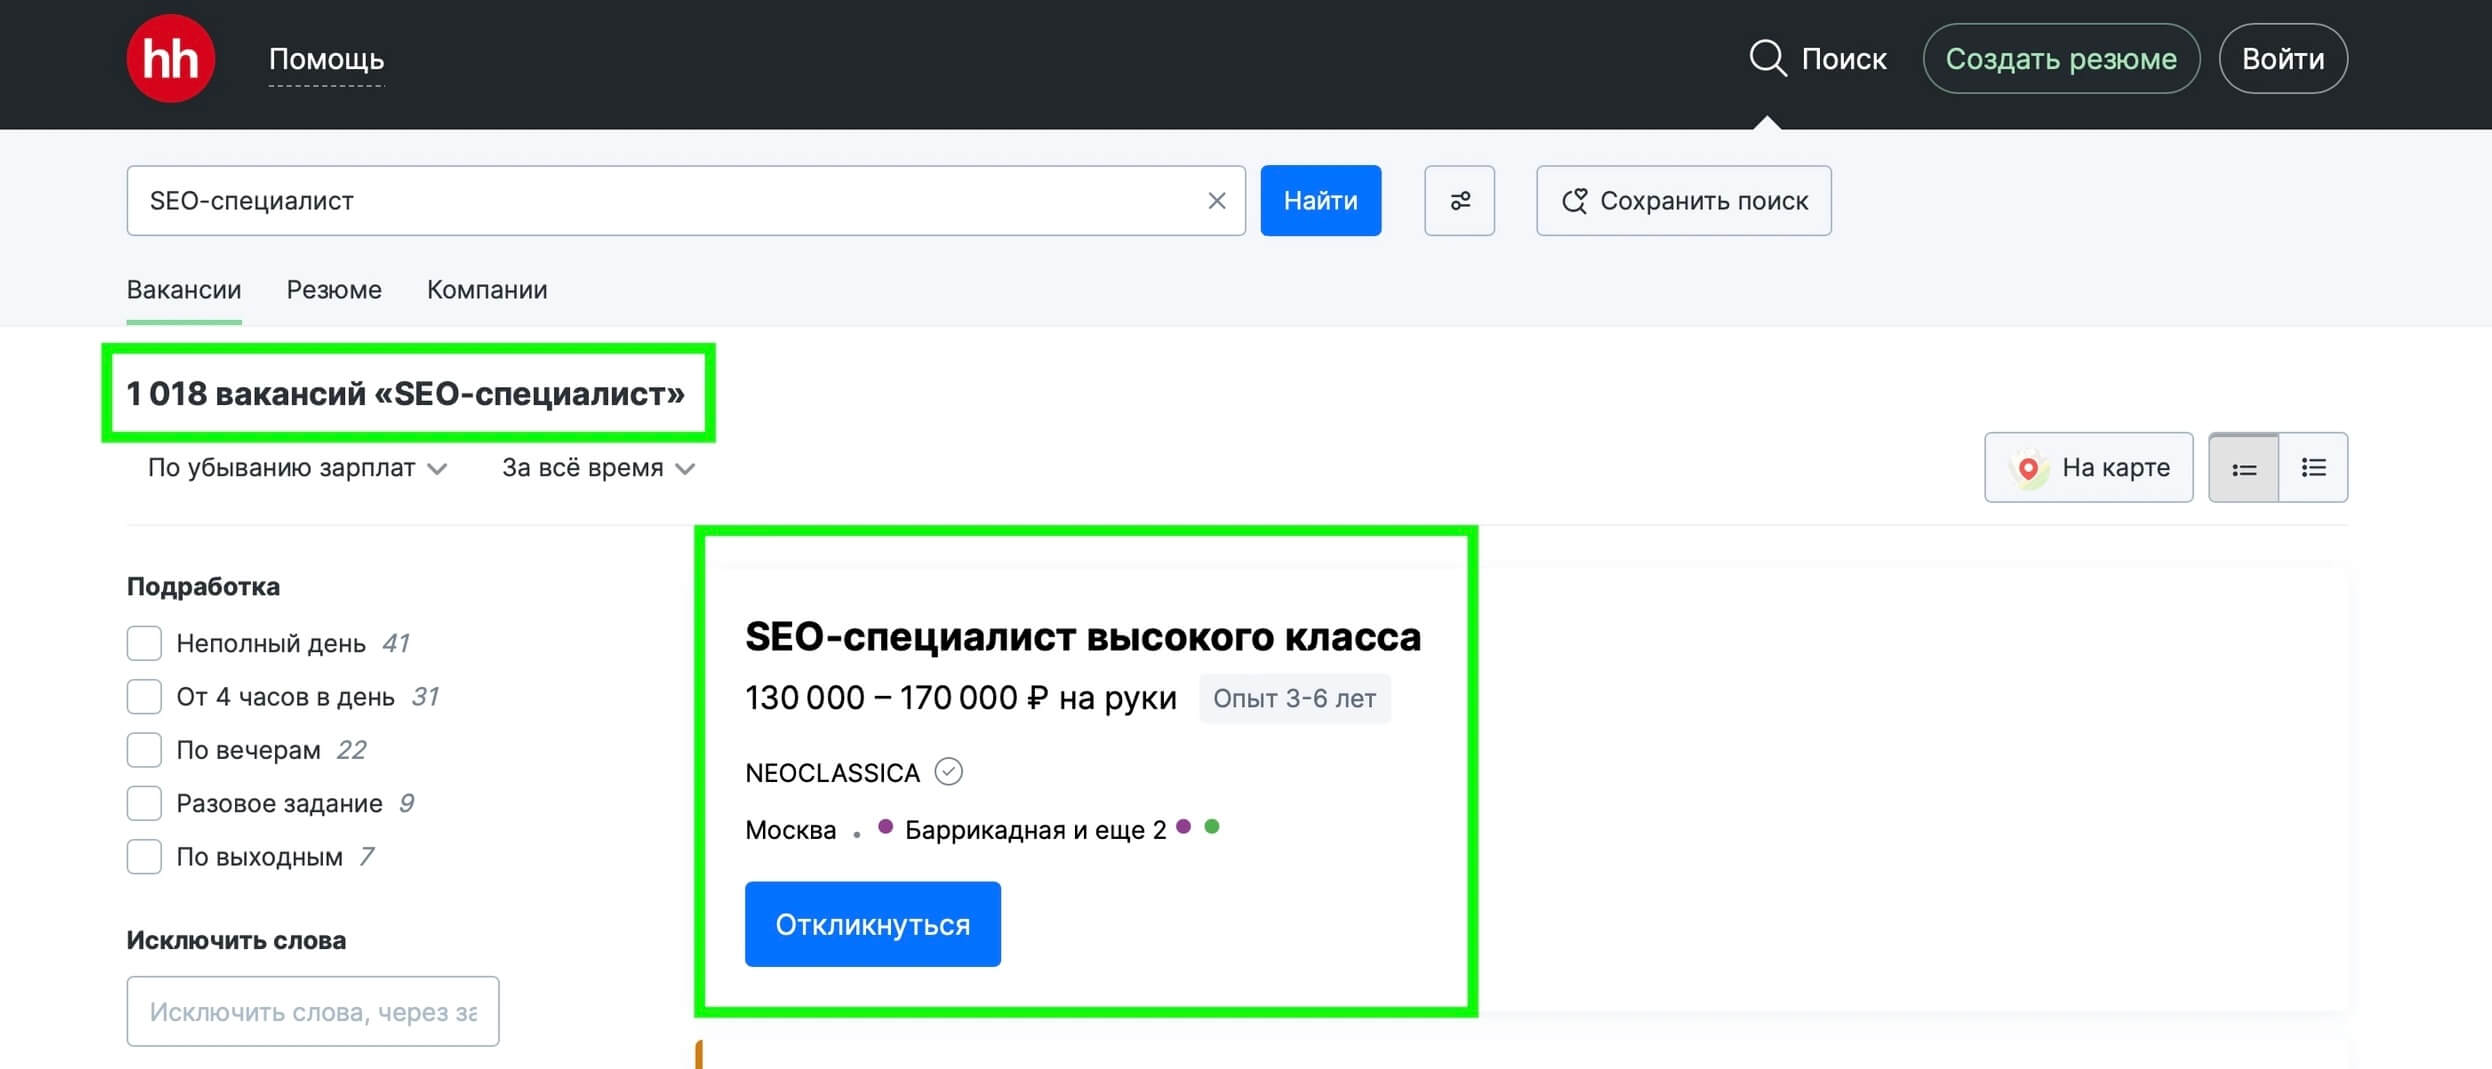This screenshot has height=1069, width=2492.
Task: Click the Исключить слова input field
Action: click(313, 1011)
